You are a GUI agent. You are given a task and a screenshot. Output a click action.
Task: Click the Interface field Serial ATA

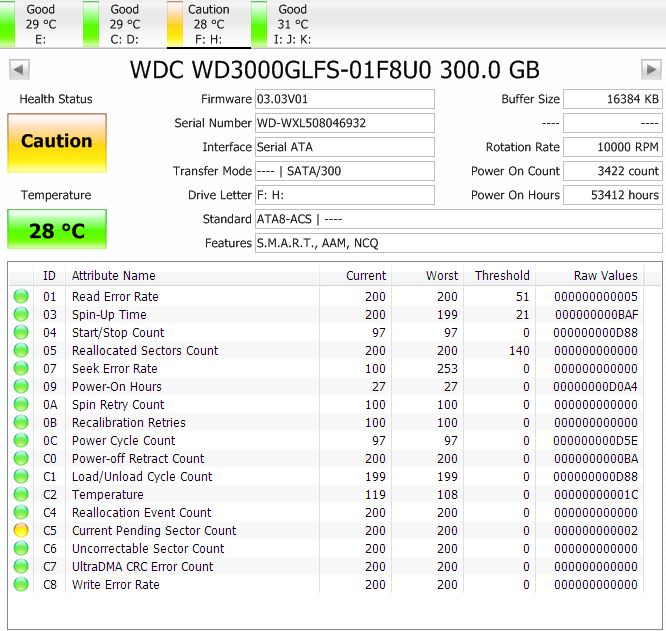pyautogui.click(x=344, y=147)
